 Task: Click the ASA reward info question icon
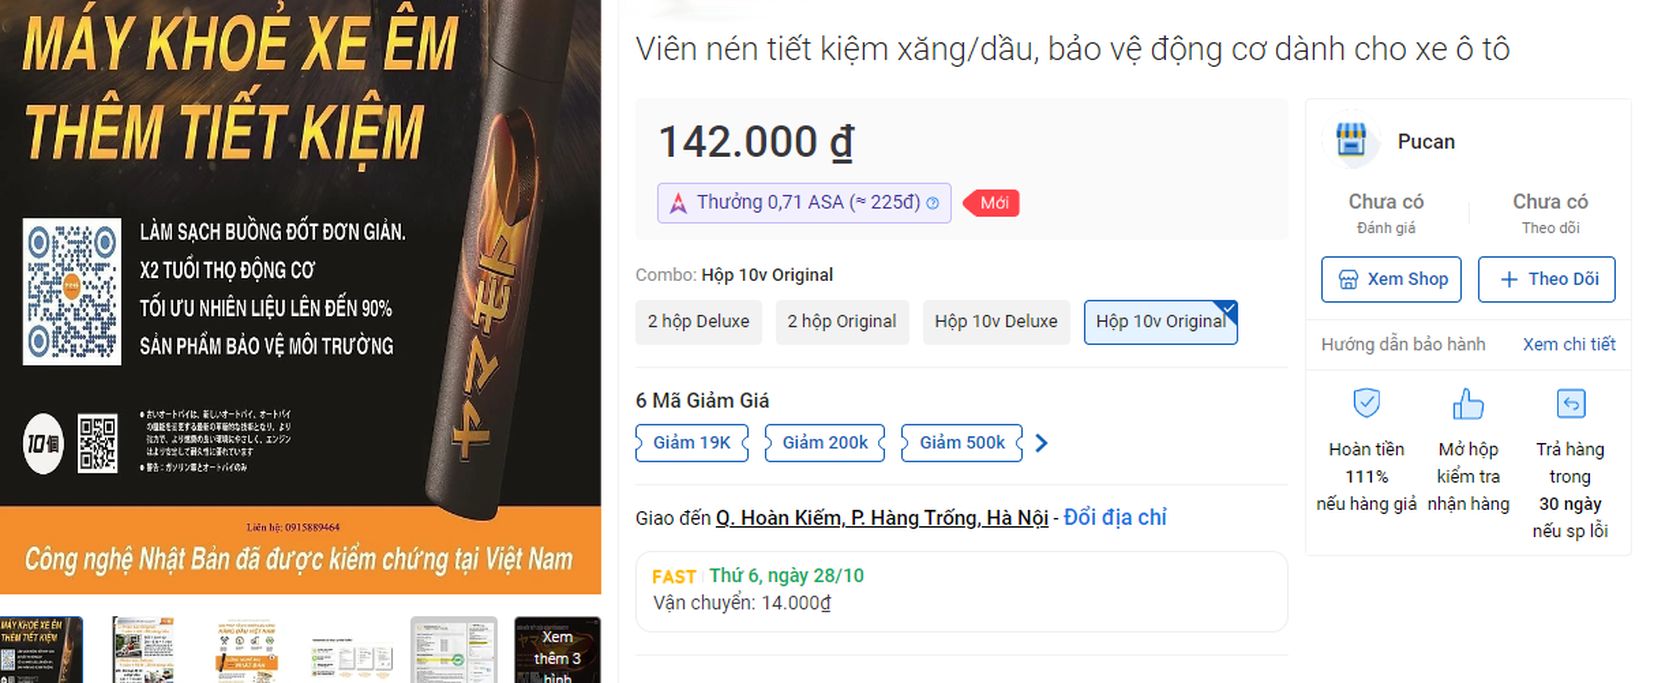pos(933,203)
